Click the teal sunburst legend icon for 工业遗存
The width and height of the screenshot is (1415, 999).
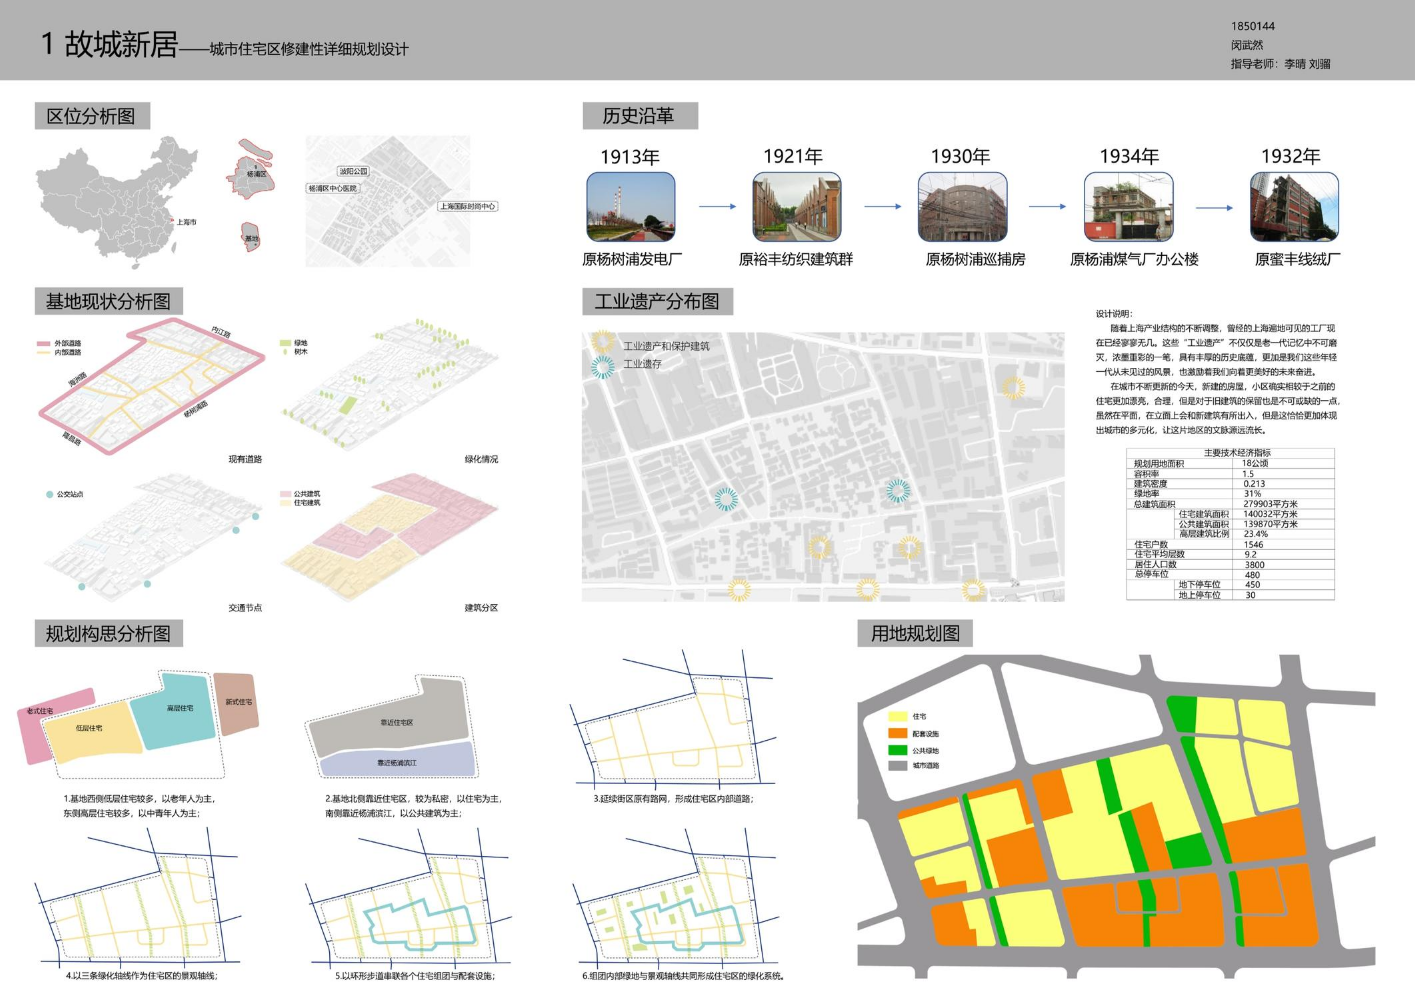point(603,366)
